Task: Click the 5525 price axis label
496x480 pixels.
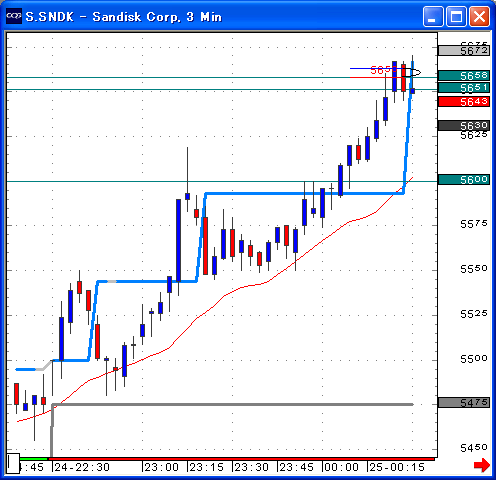Action: pyautogui.click(x=474, y=314)
